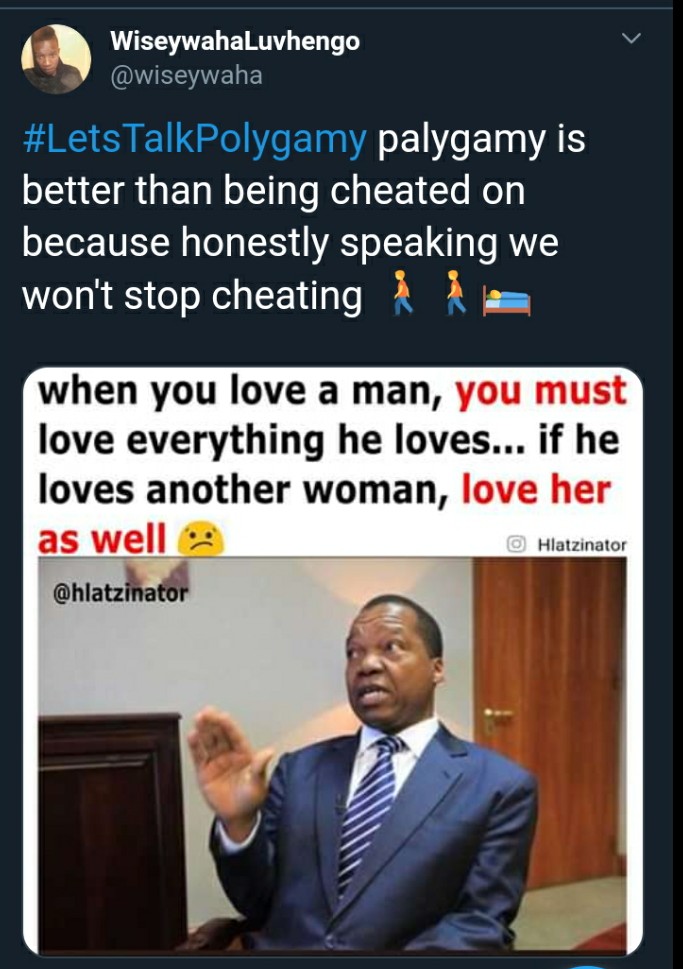This screenshot has width=683, height=969.
Task: Select the bed emoji in the tweet
Action: coord(507,302)
